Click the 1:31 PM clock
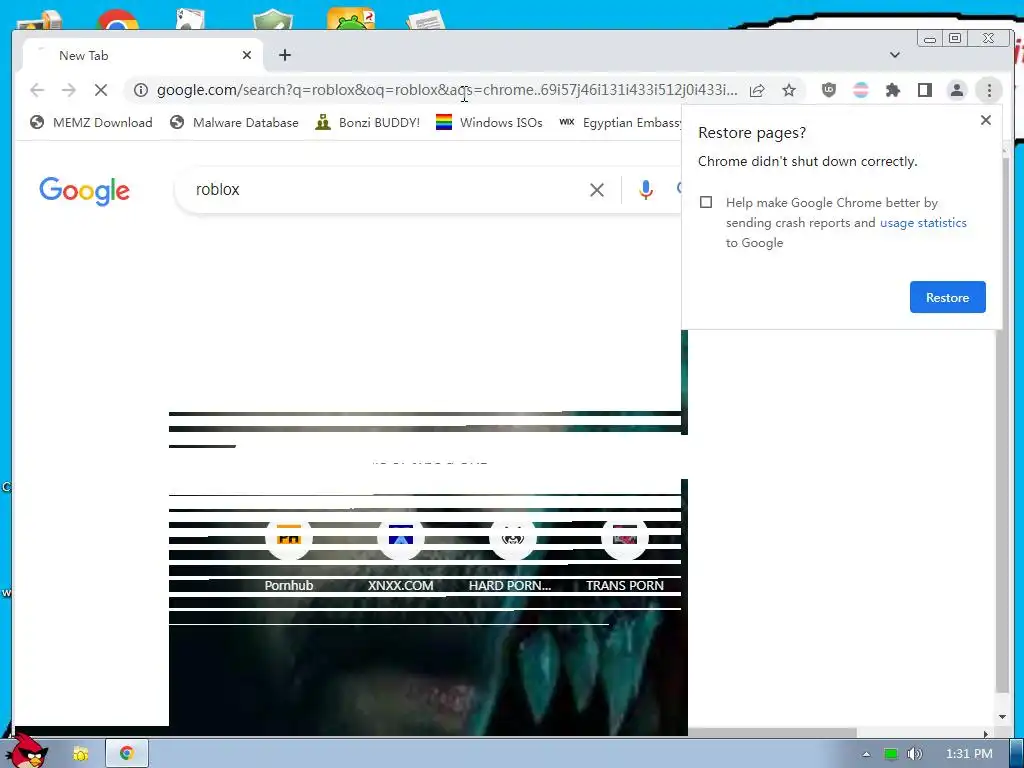1024x768 pixels. click(x=969, y=754)
